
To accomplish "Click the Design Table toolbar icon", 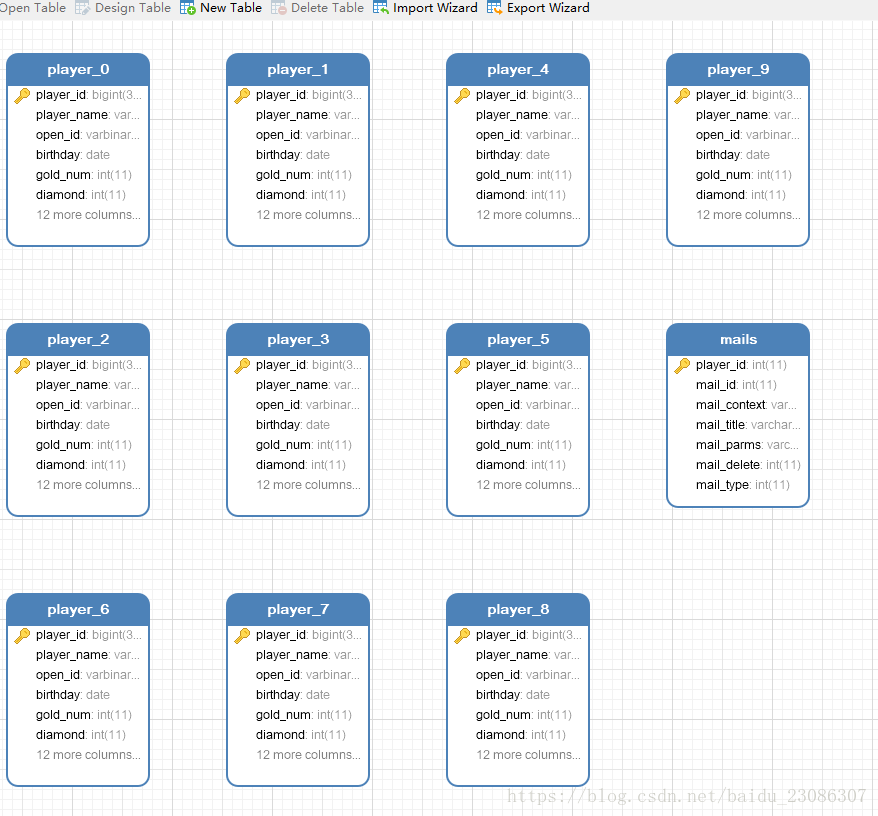I will tap(82, 8).
